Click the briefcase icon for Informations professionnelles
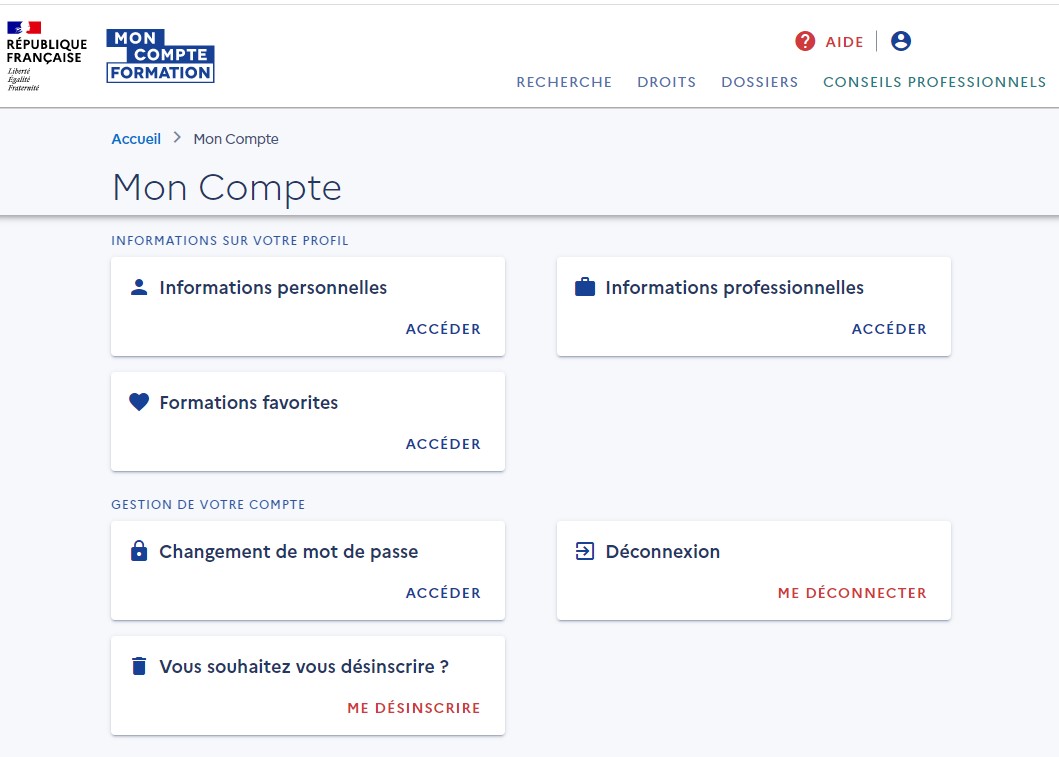The width and height of the screenshot is (1059, 757). tap(585, 288)
